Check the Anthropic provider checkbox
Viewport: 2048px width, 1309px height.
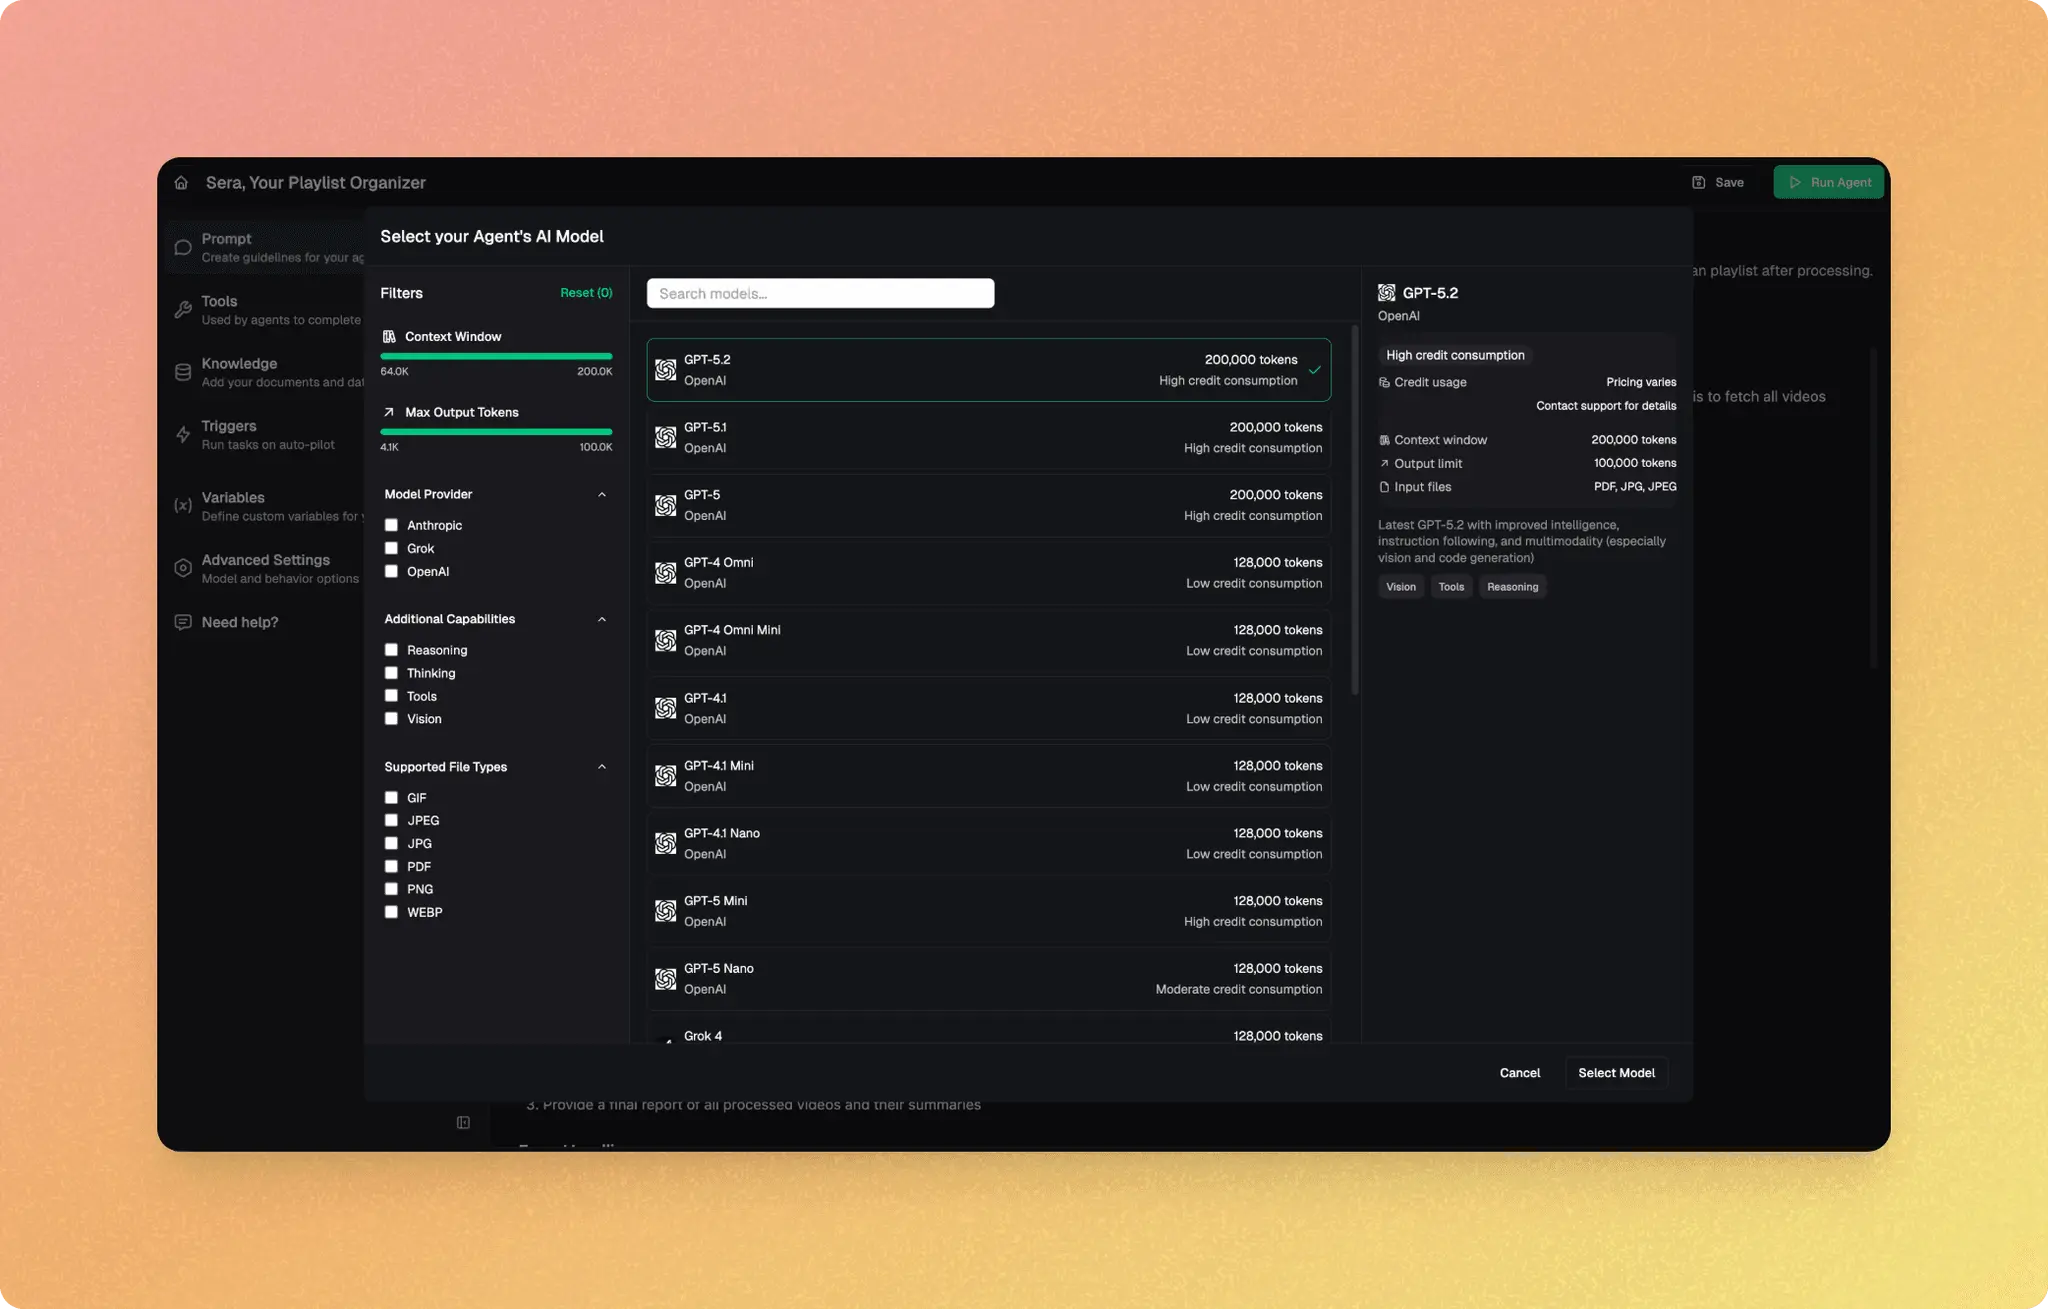click(391, 525)
